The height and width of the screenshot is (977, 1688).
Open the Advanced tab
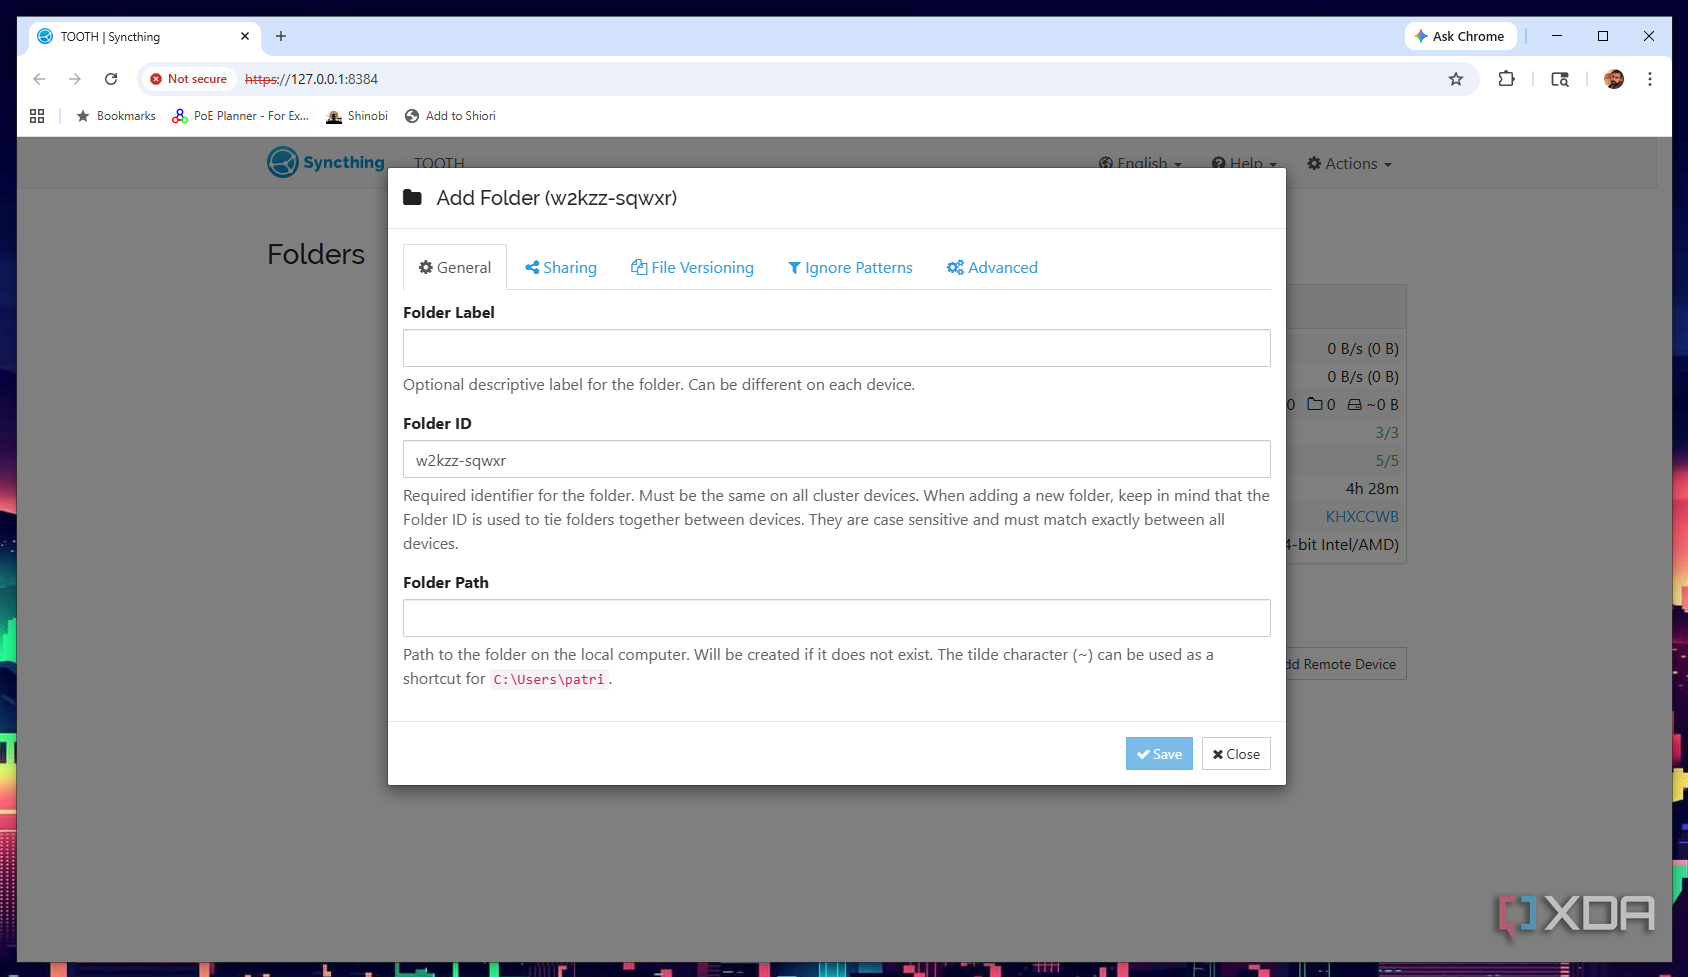coord(992,267)
